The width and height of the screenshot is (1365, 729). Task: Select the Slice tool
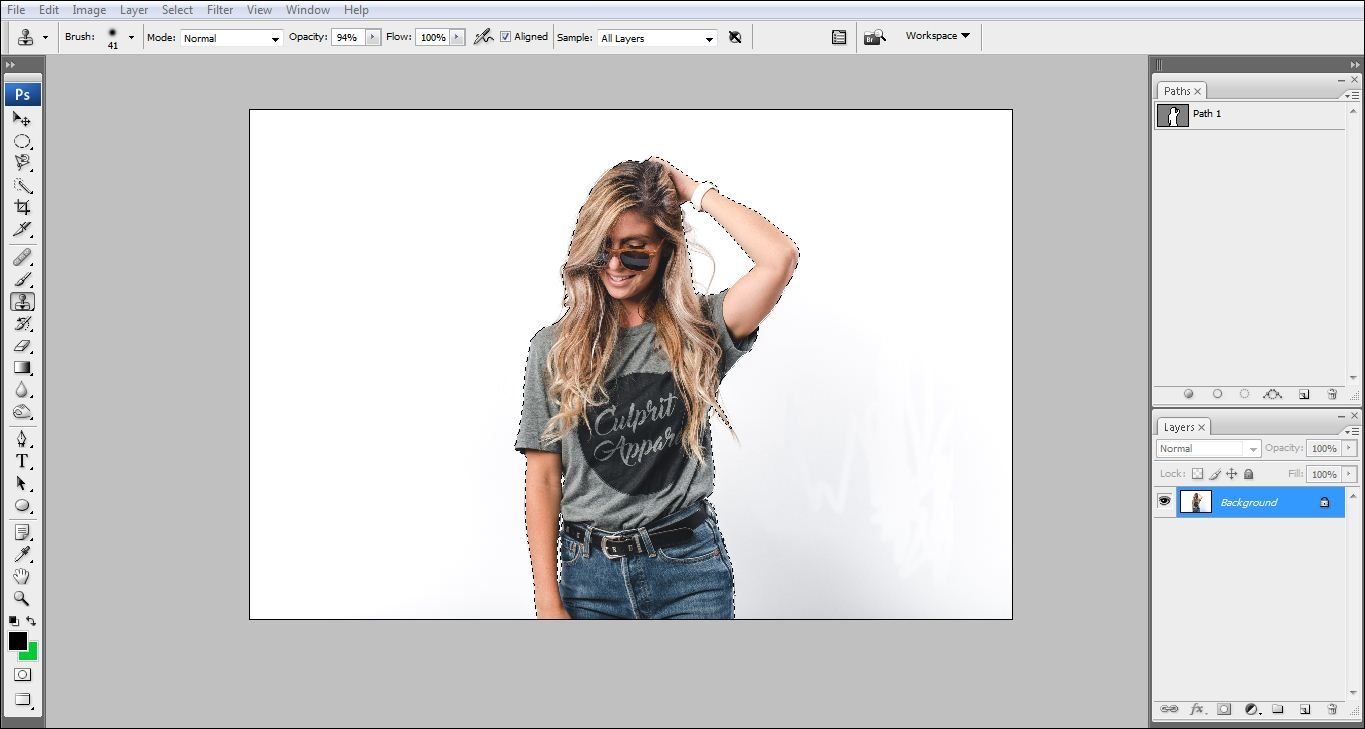tap(22, 229)
